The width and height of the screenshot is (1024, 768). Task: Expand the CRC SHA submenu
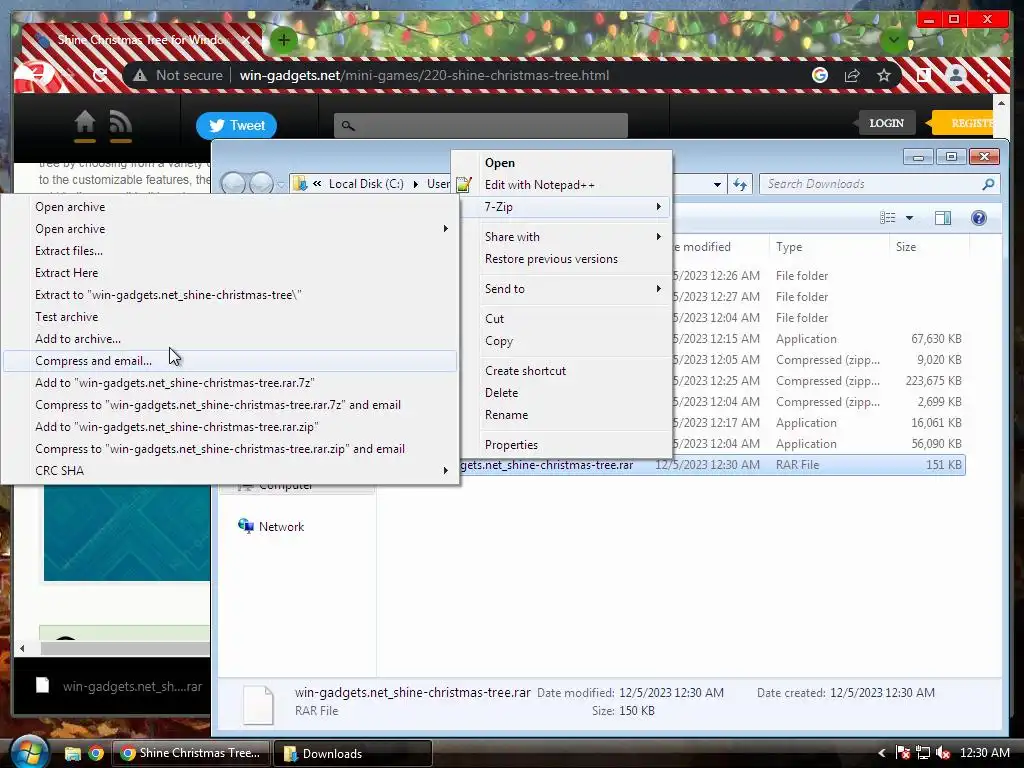click(x=230, y=471)
